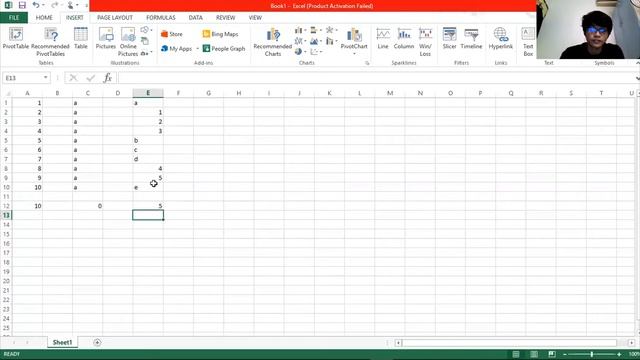Insert a column chart
This screenshot has width=640, height=360.
300,30
